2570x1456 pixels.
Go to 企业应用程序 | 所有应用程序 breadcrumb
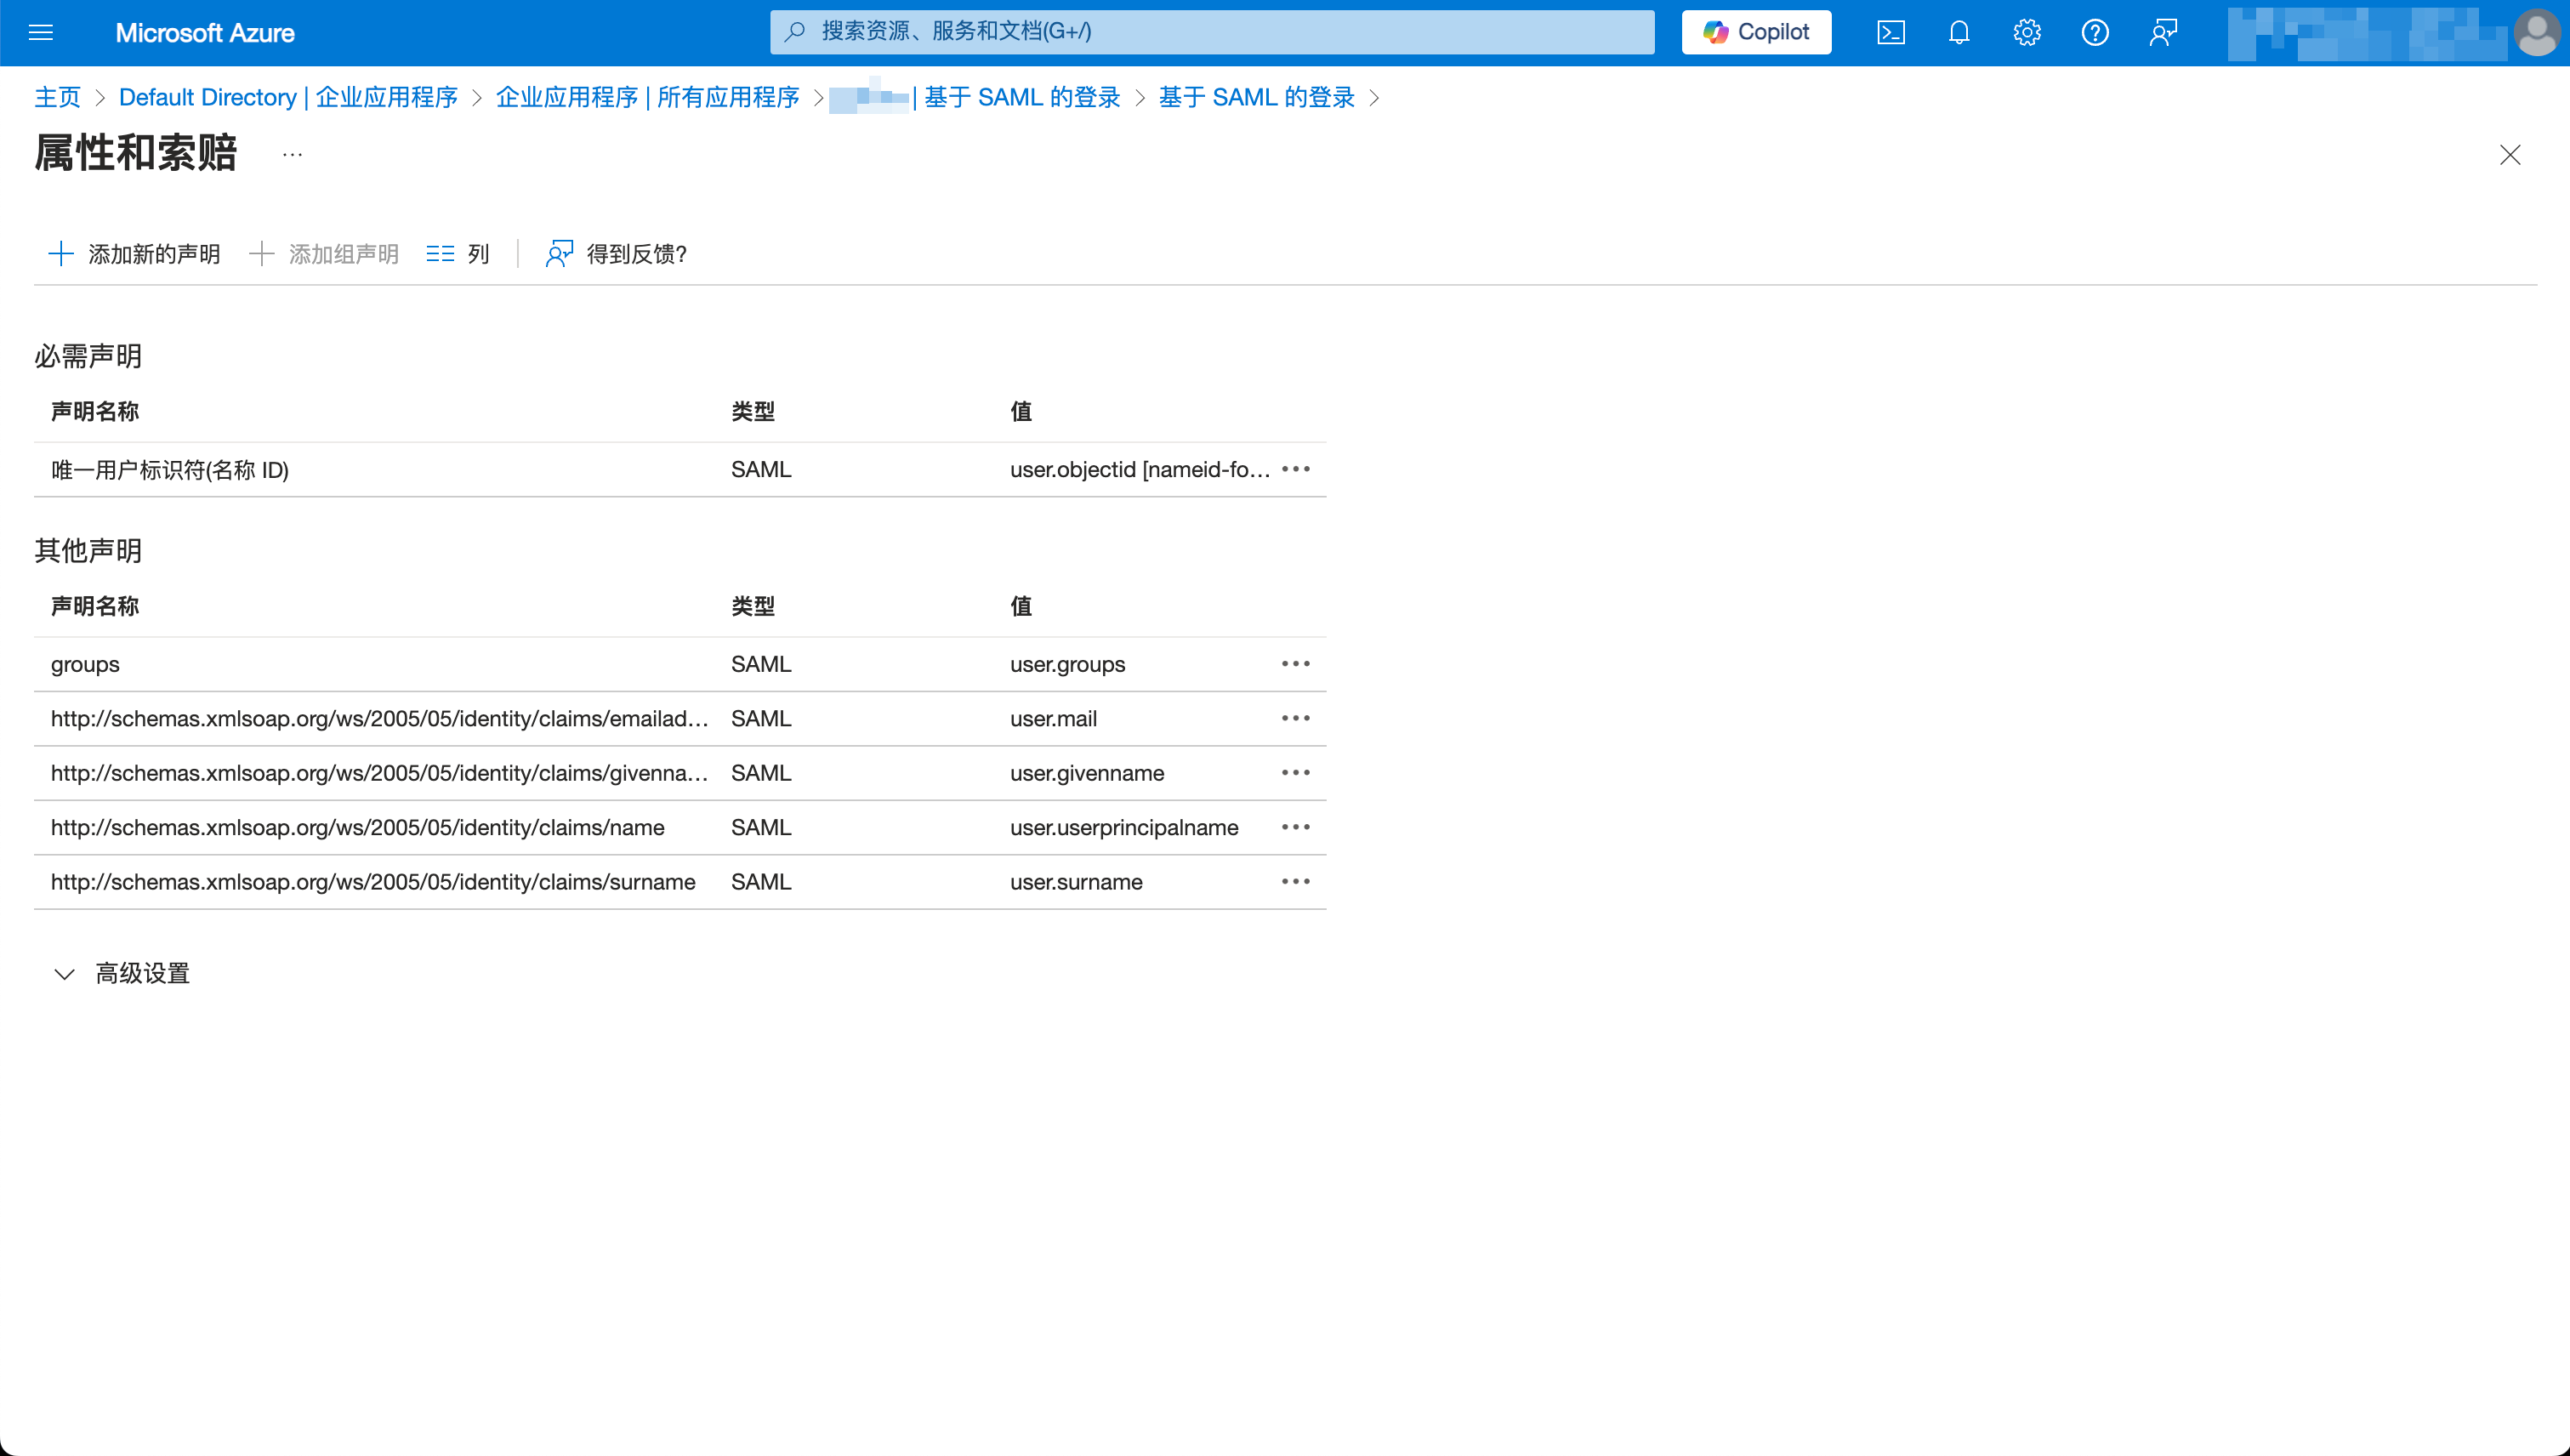point(648,97)
